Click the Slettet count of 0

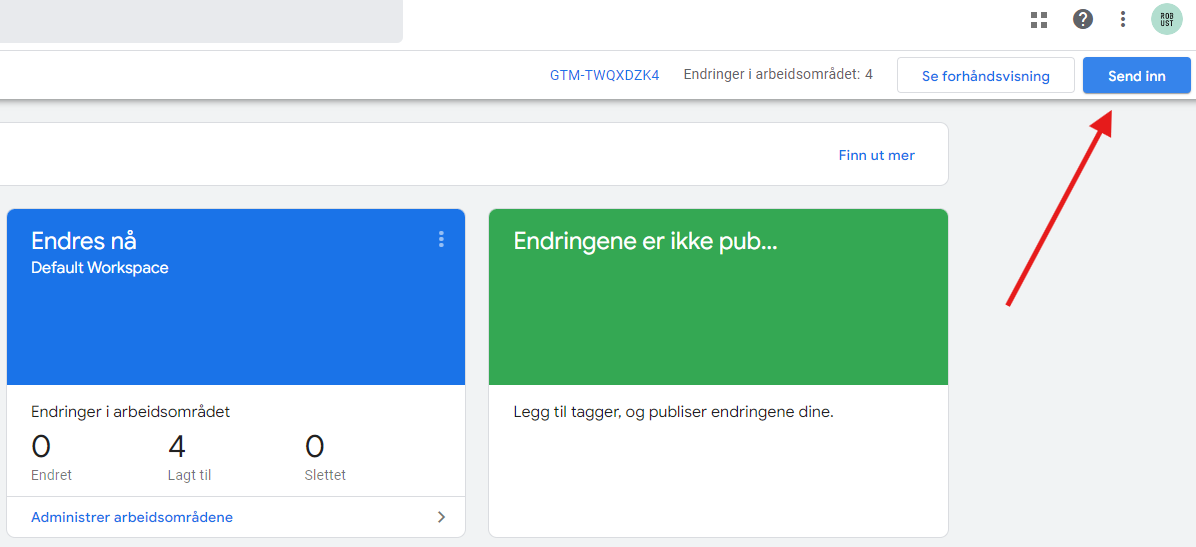[314, 446]
